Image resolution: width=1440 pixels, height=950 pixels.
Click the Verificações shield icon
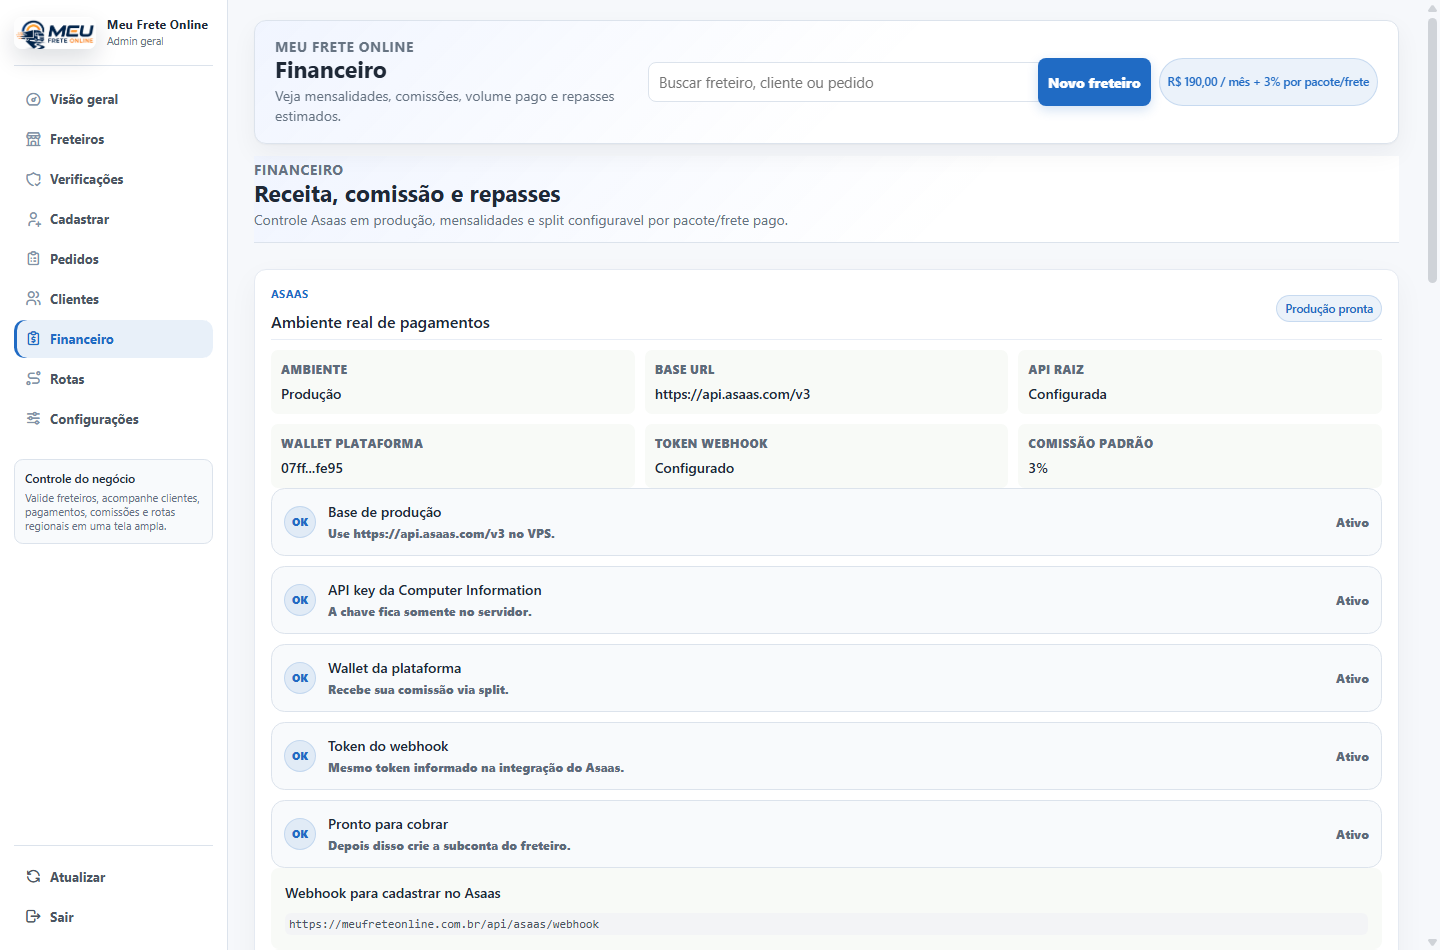[33, 179]
